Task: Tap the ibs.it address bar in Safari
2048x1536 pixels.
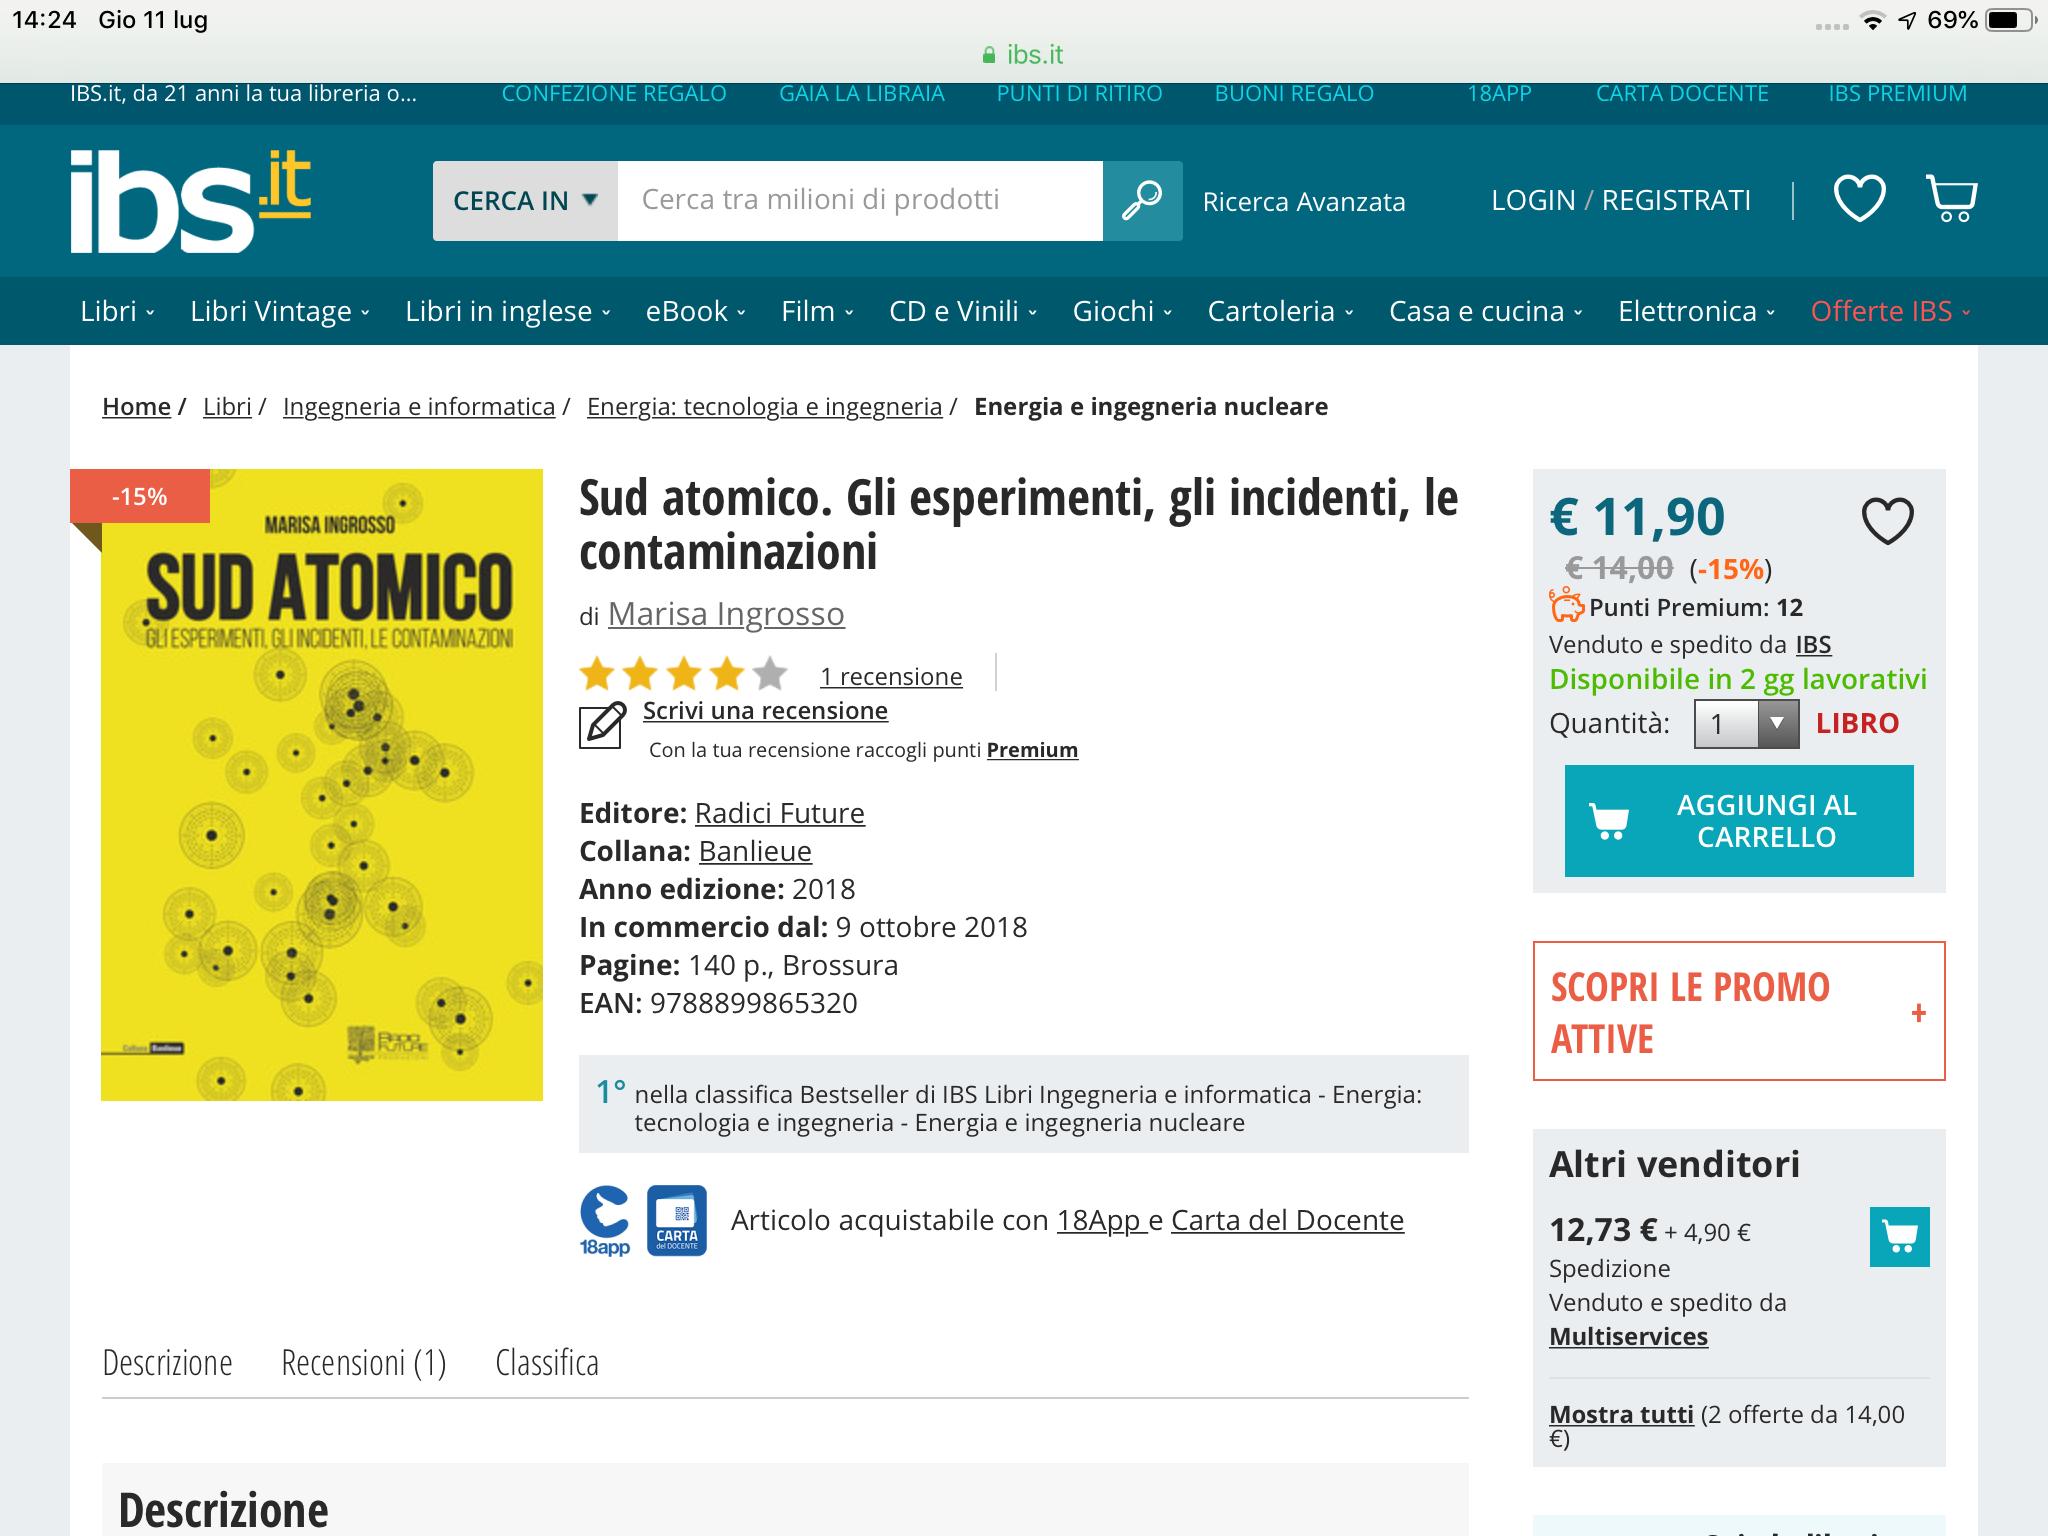Action: (x=1024, y=54)
